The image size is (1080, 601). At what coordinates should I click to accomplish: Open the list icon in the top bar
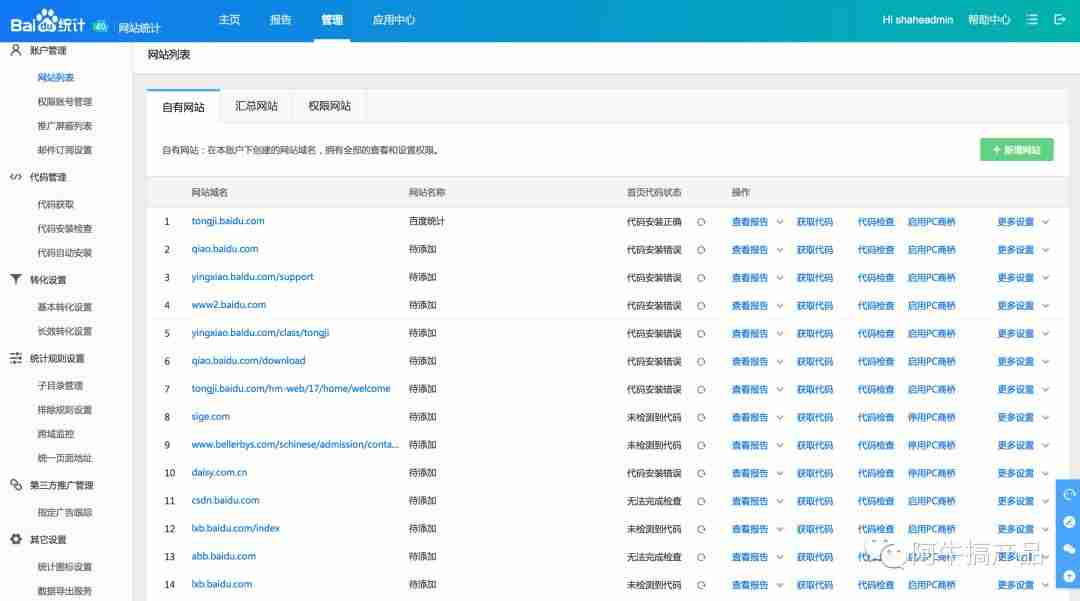1032,19
